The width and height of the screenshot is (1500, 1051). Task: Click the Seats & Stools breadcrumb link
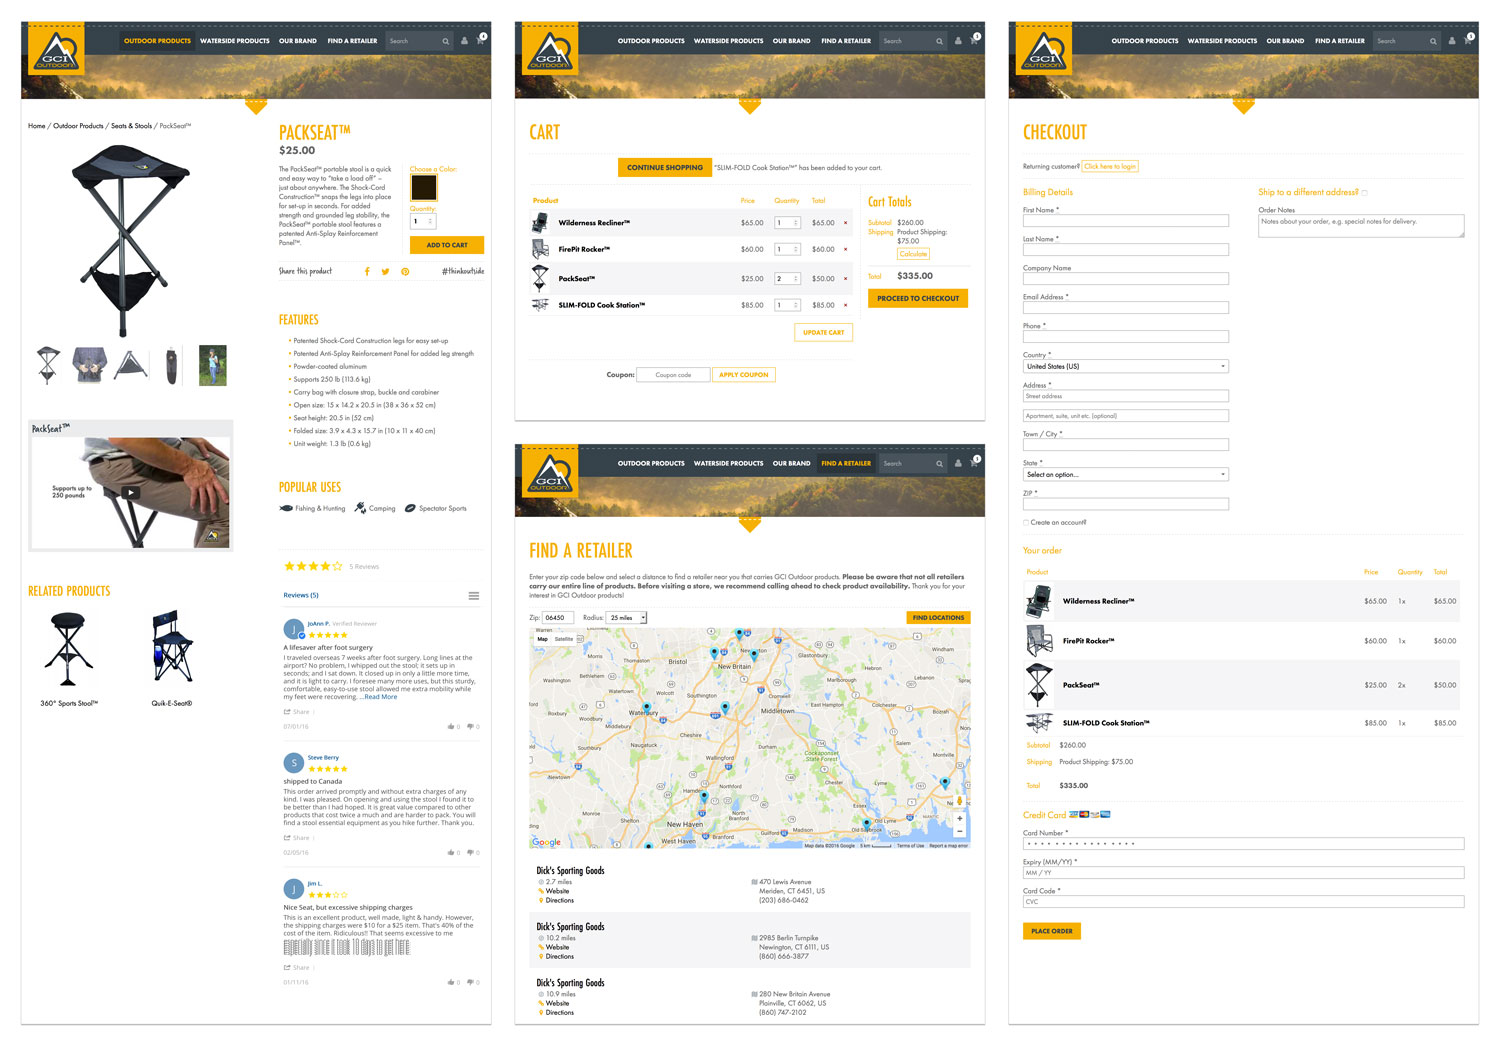[x=131, y=126]
